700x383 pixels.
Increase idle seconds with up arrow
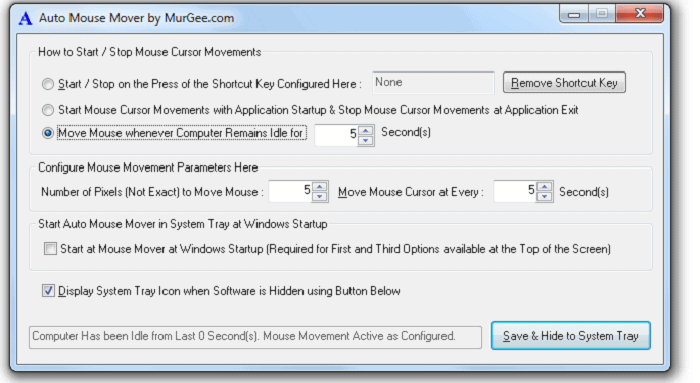pos(366,131)
